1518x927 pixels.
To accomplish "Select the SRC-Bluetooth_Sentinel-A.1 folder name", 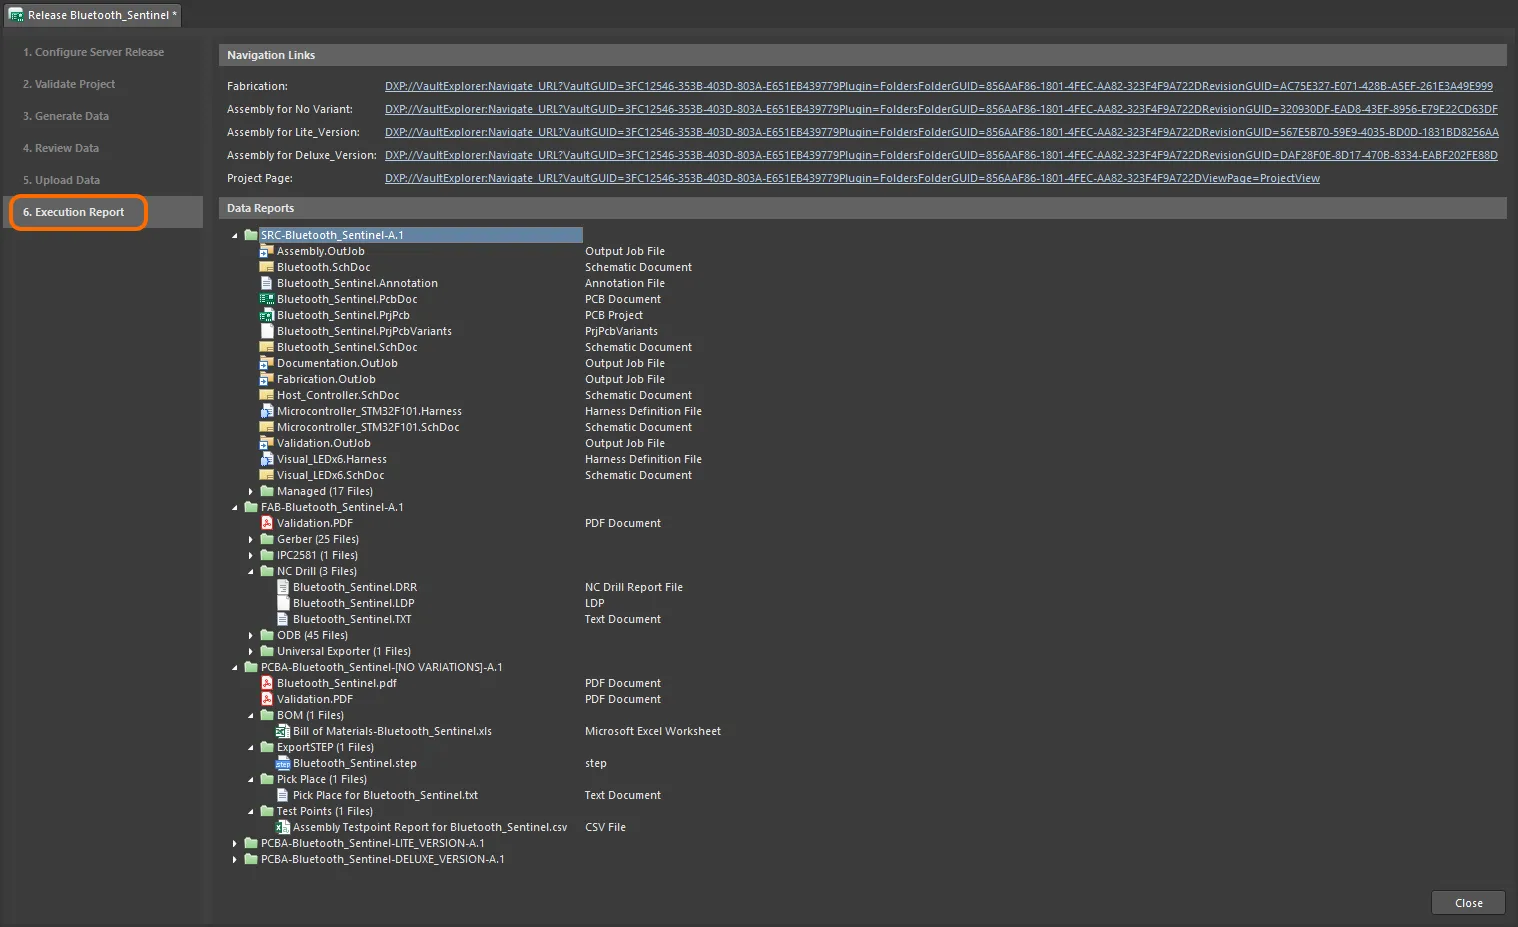I will (x=332, y=235).
